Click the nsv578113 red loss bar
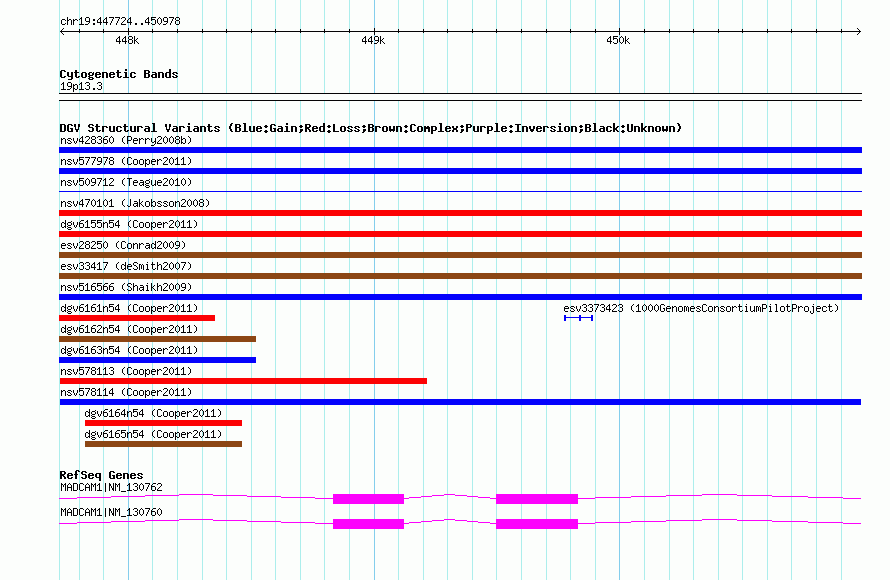This screenshot has width=890, height=580. (243, 381)
